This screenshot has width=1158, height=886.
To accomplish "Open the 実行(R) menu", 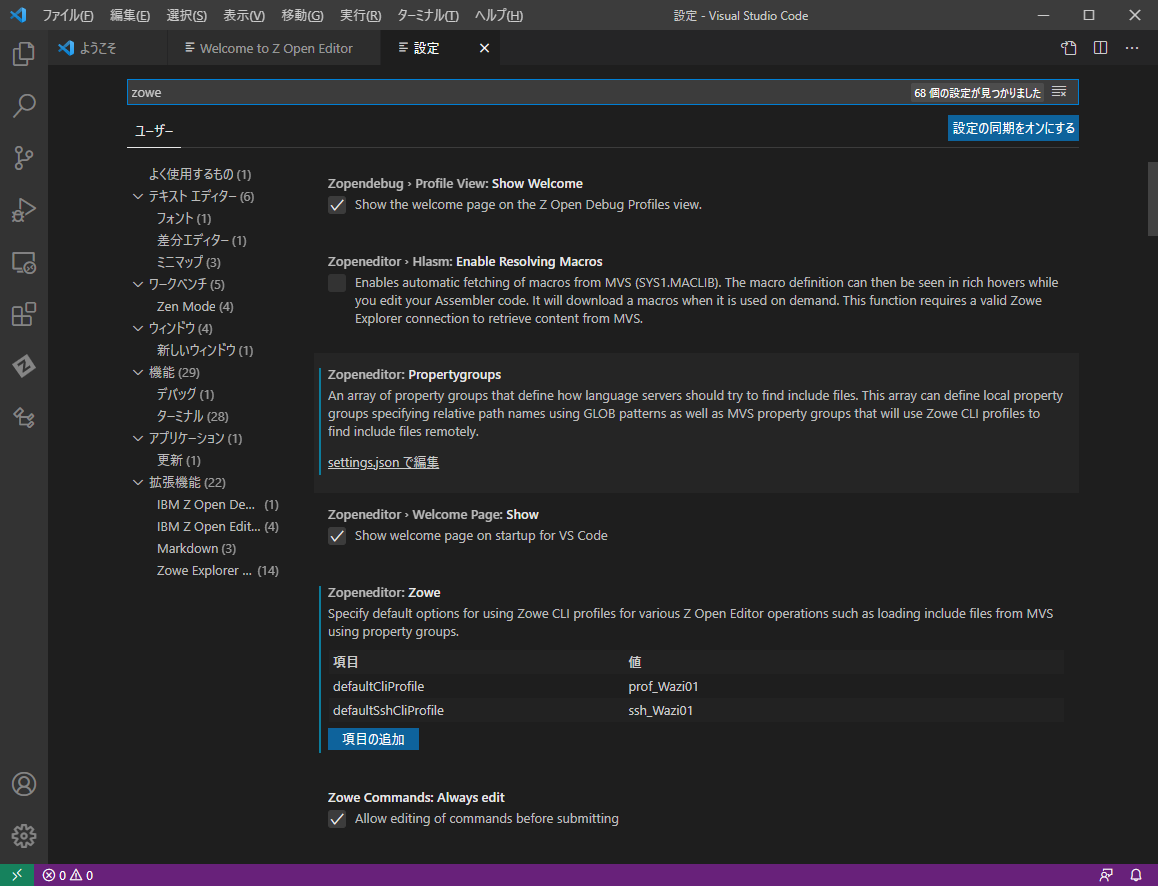I will coord(360,16).
